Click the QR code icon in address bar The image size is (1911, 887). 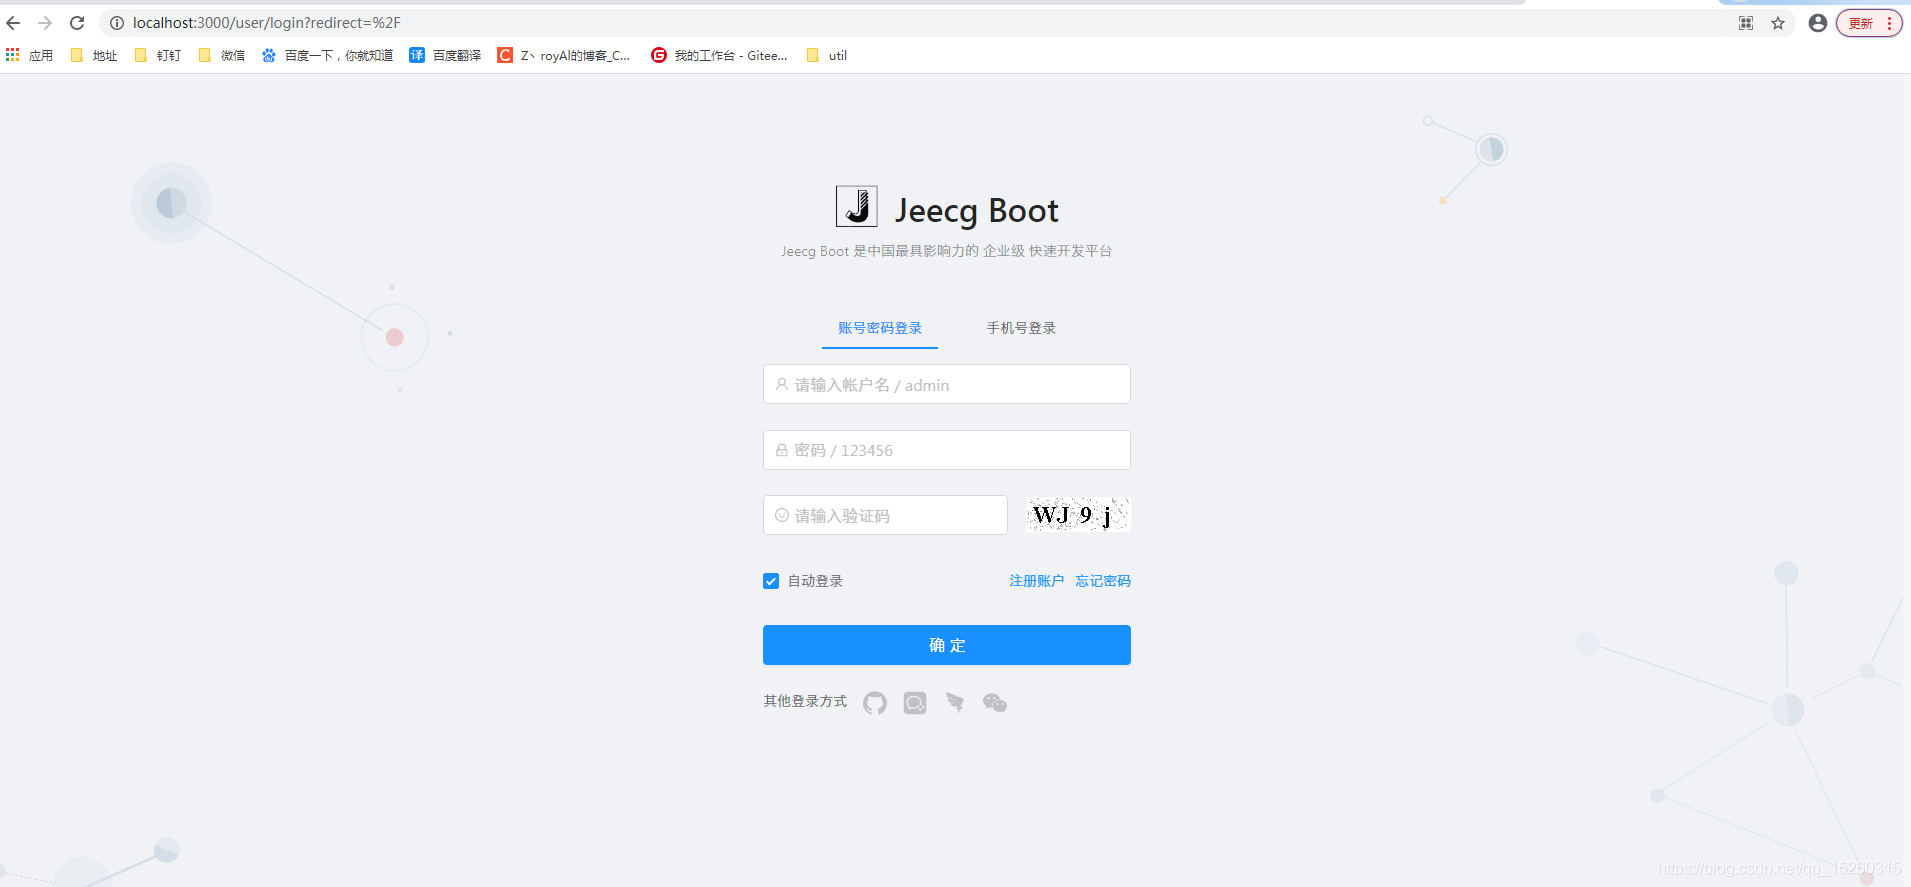[x=1746, y=23]
